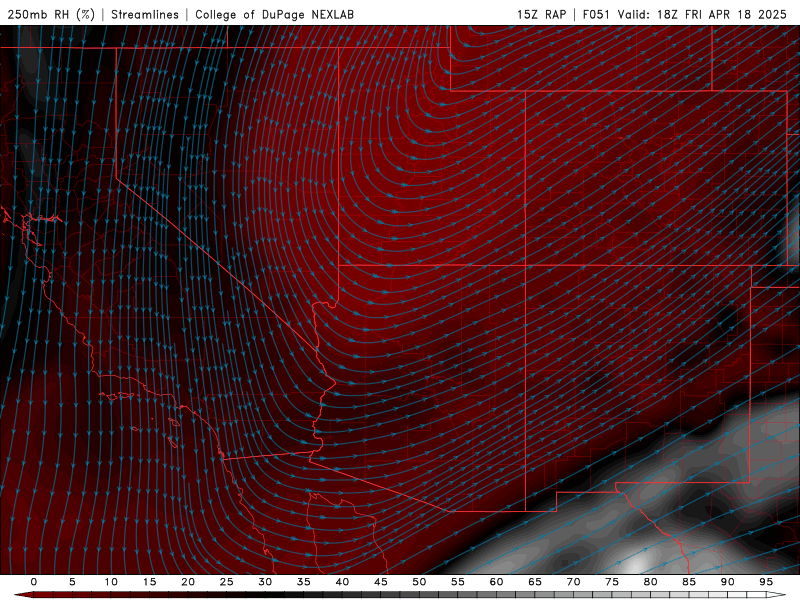The width and height of the screenshot is (800, 600).
Task: Click the colorbar label '85'
Action: [689, 582]
